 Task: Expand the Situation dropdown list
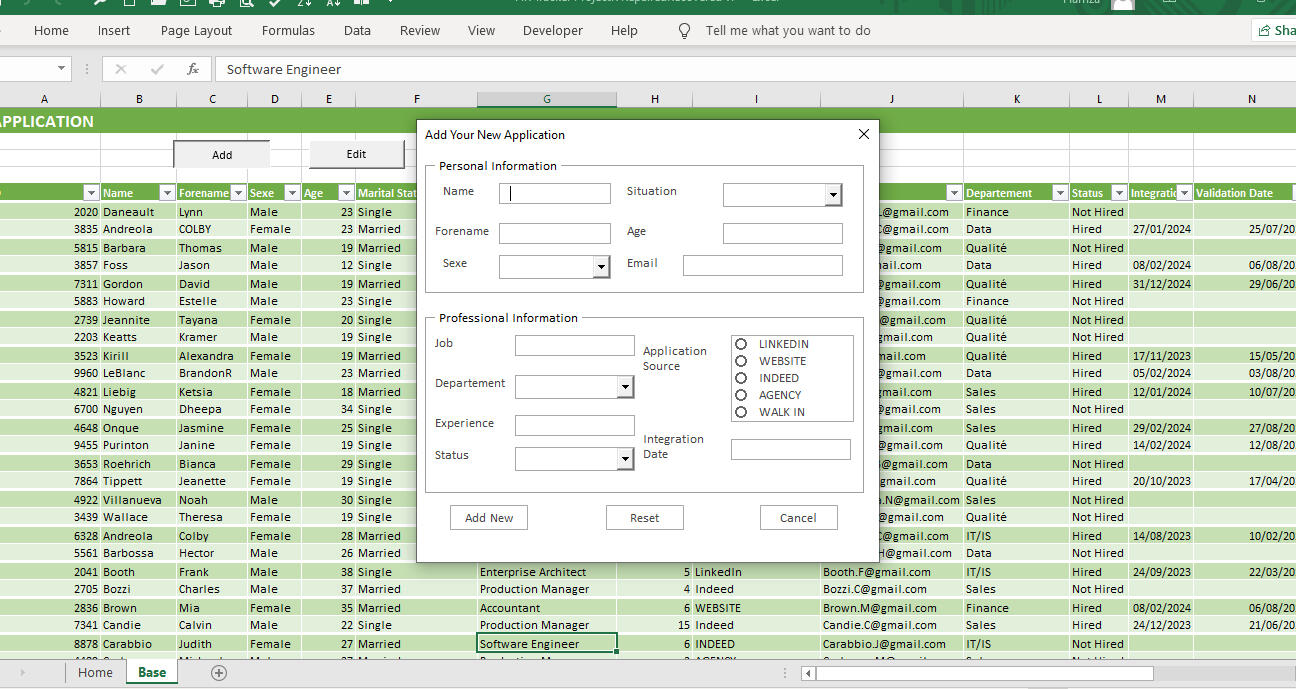pos(833,195)
